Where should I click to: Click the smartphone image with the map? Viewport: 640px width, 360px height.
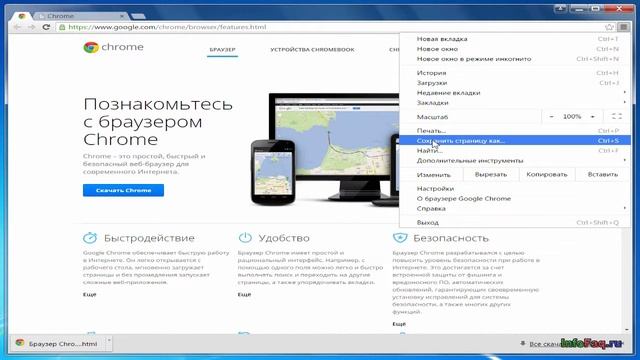pyautogui.click(x=273, y=173)
